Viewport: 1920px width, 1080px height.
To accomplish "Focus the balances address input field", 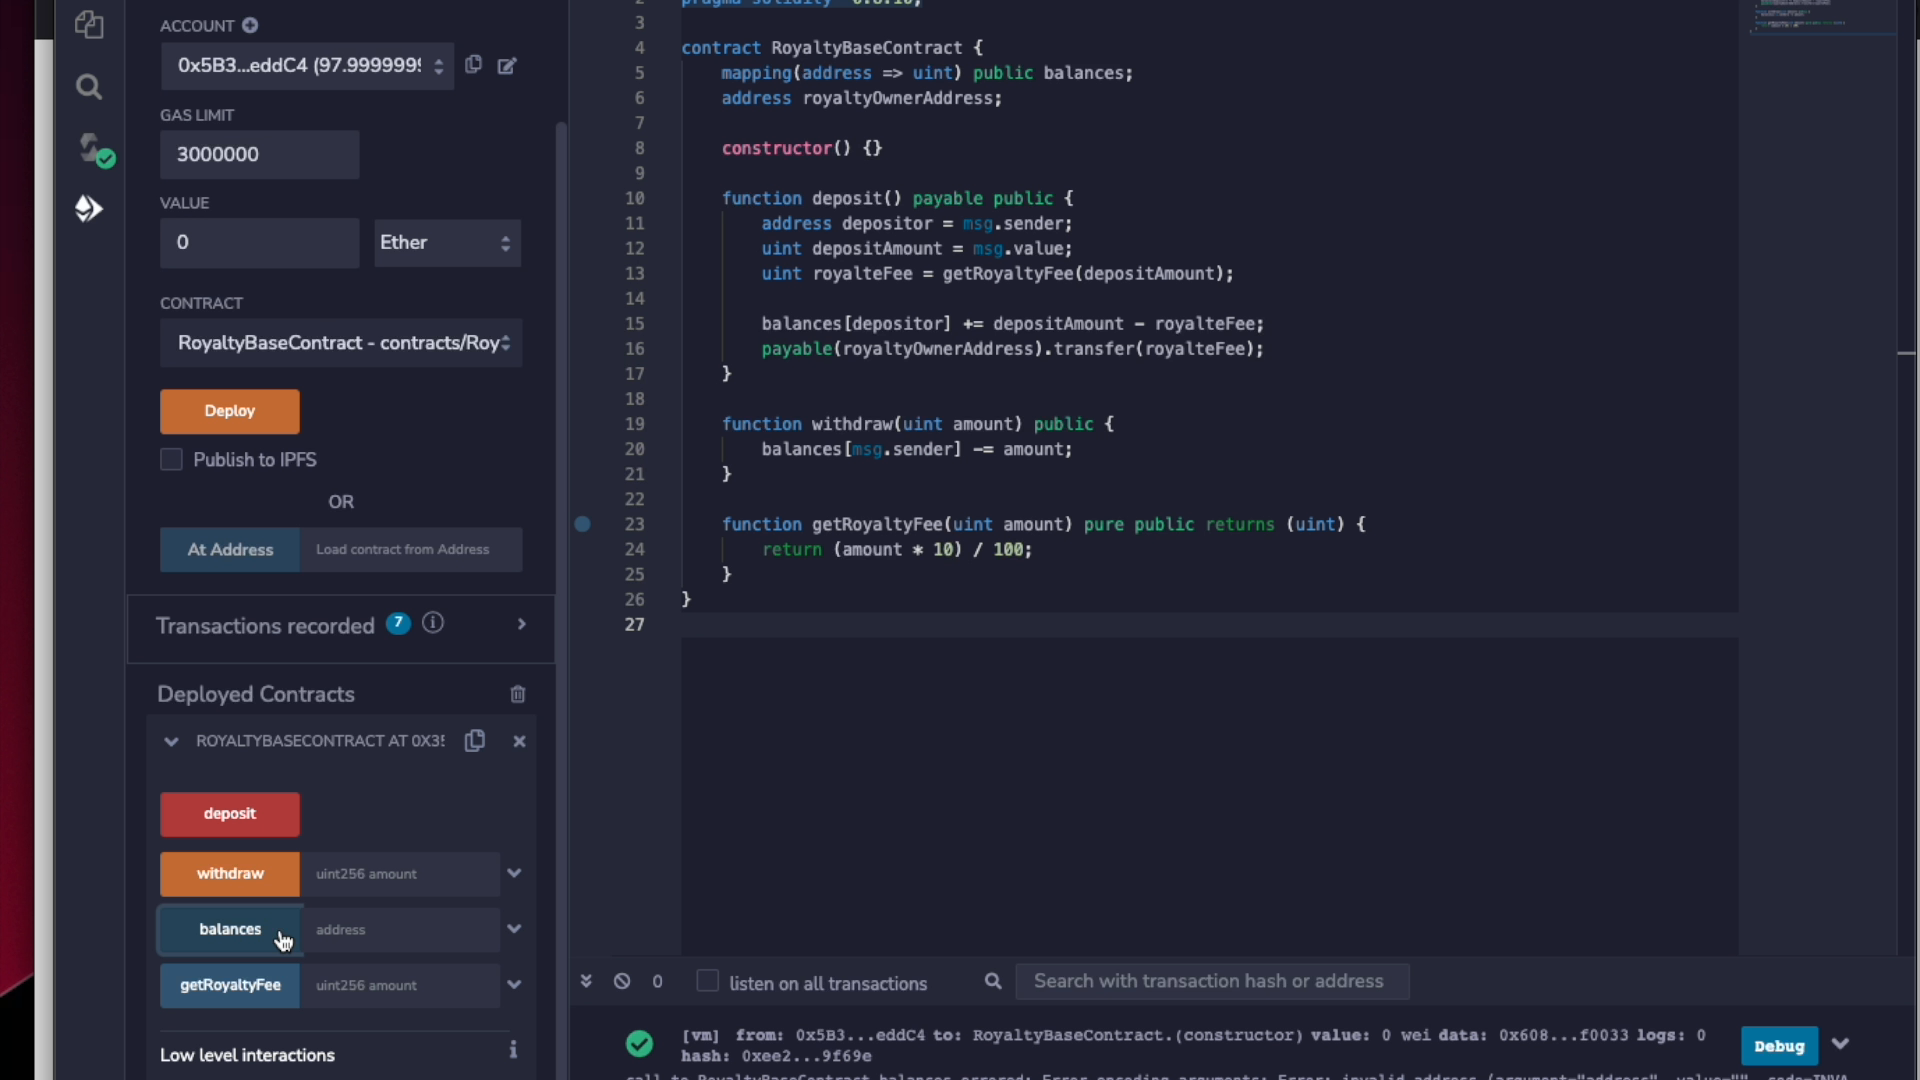I will click(400, 930).
